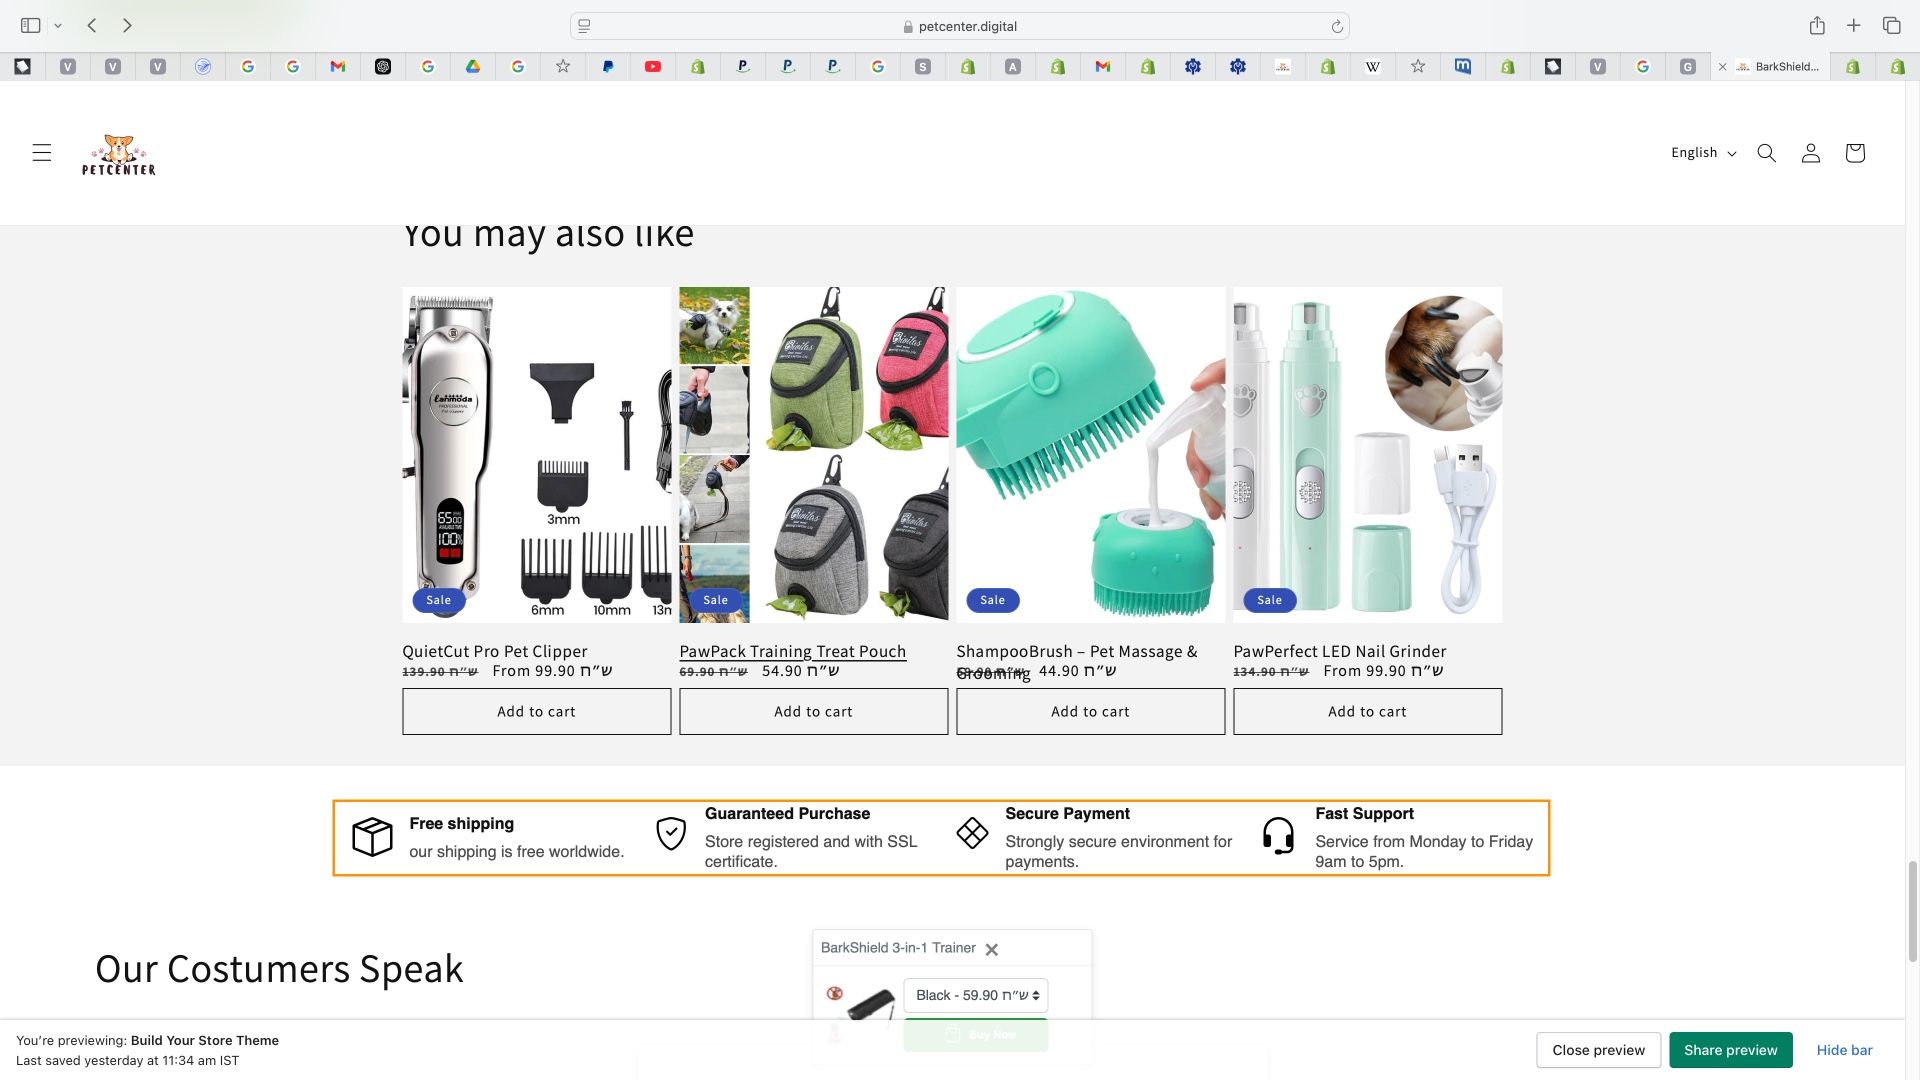Click Safari share icon
1920x1080 pixels.
(1816, 26)
